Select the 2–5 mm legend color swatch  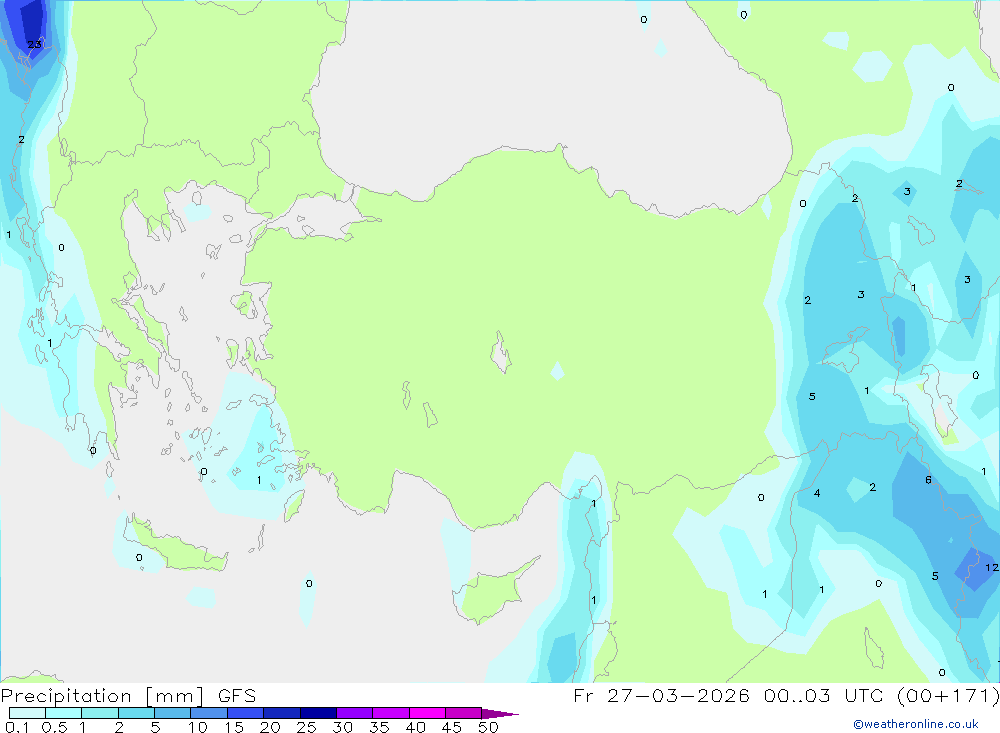tap(136, 713)
